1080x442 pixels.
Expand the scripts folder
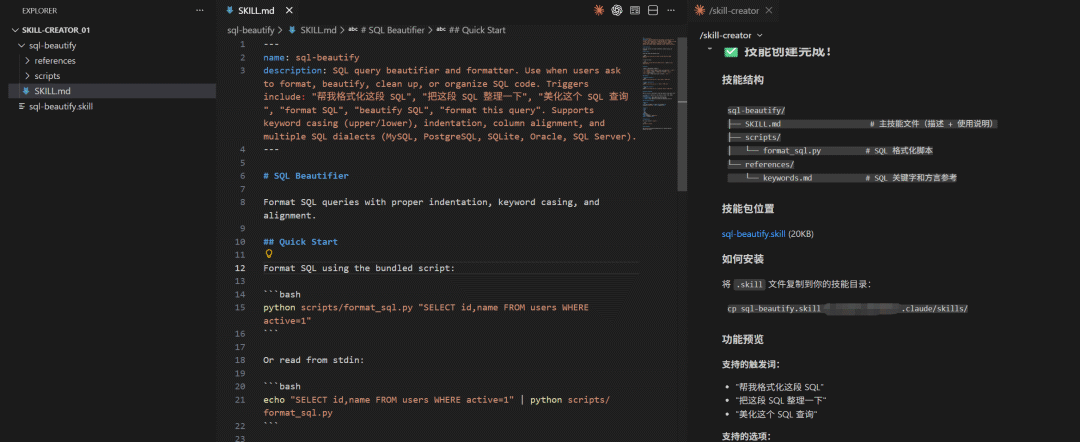click(x=28, y=76)
